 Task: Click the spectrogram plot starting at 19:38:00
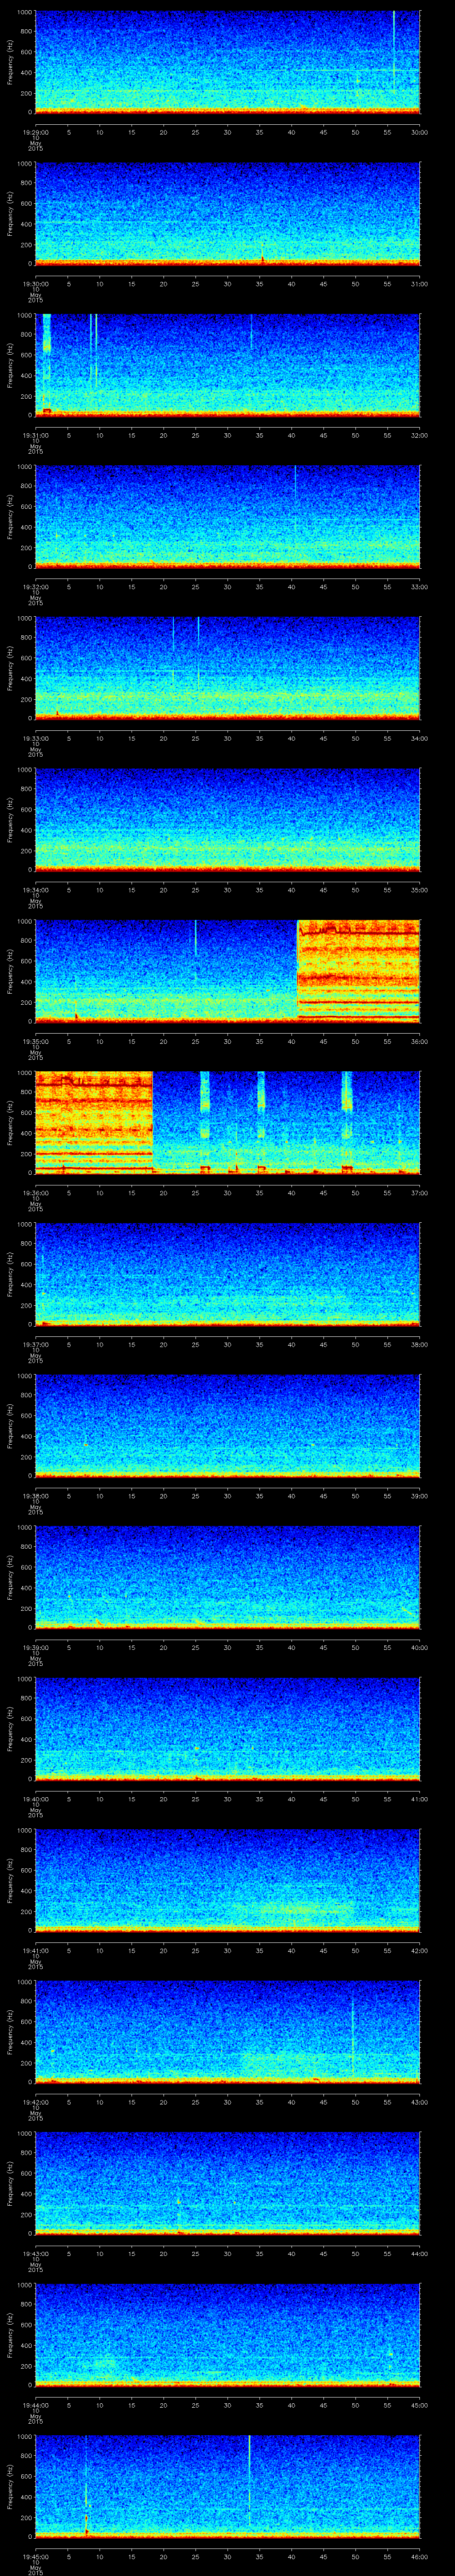227,1426
